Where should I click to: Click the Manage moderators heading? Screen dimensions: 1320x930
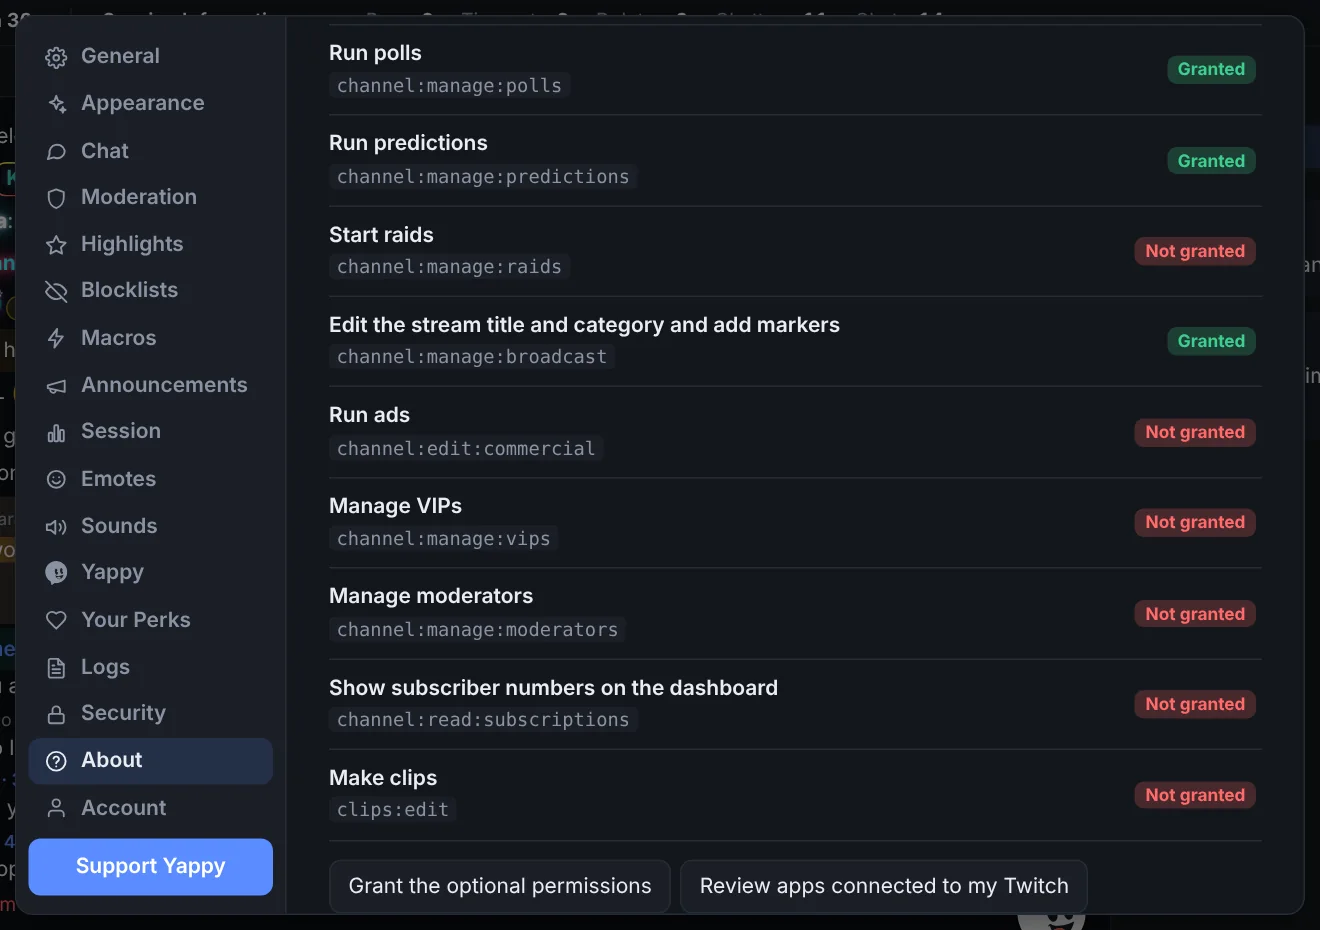[x=431, y=596]
